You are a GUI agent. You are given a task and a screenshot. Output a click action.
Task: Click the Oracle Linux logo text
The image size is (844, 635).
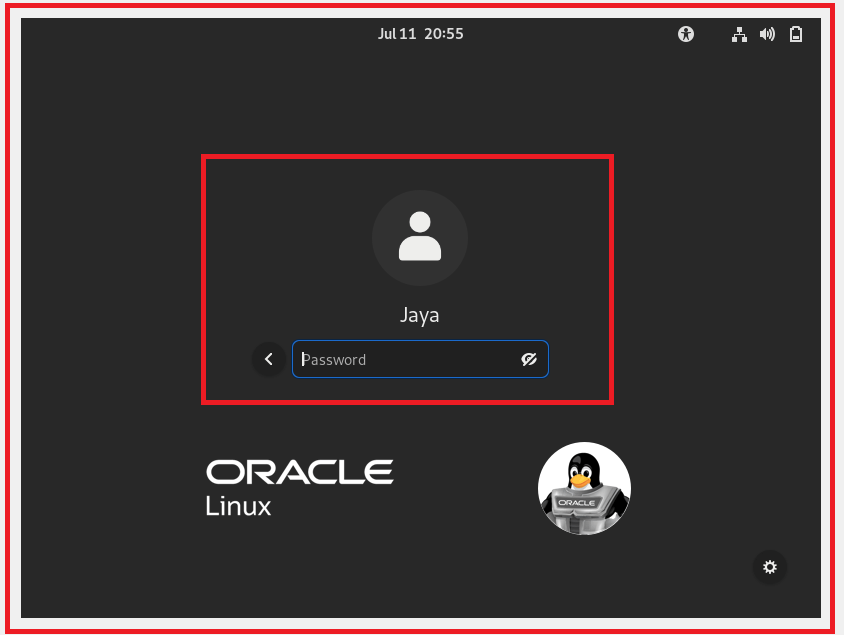pos(299,488)
